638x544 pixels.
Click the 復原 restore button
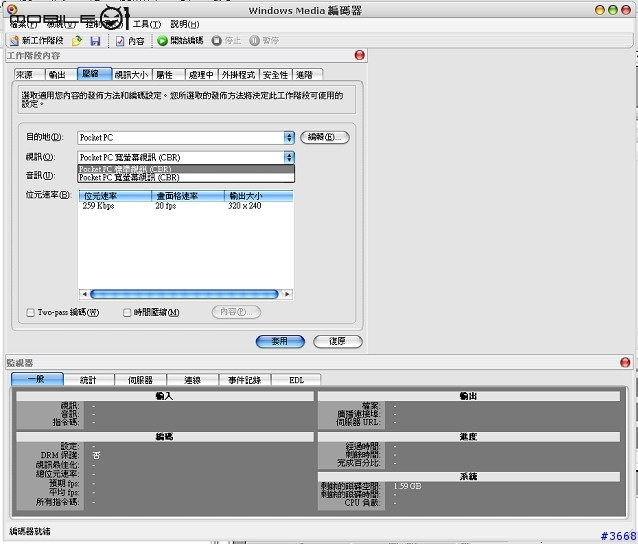tap(338, 341)
